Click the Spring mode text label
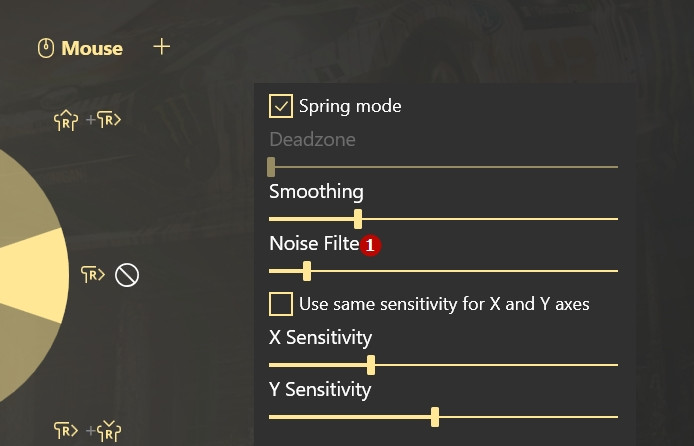Viewport: 694px width, 446px height. pyautogui.click(x=350, y=106)
